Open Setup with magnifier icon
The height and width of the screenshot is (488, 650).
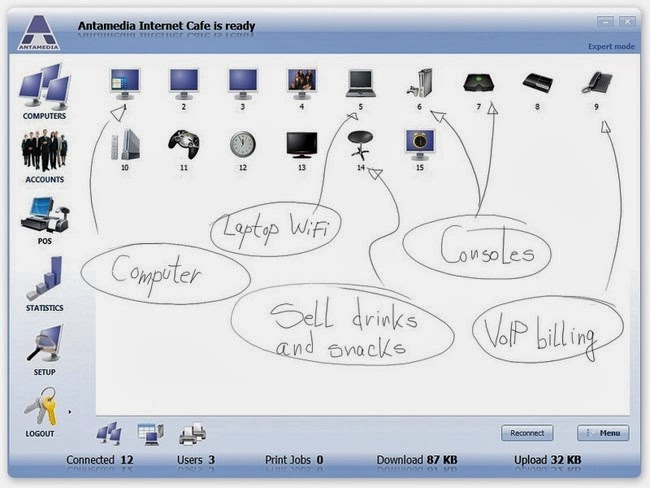tap(44, 350)
